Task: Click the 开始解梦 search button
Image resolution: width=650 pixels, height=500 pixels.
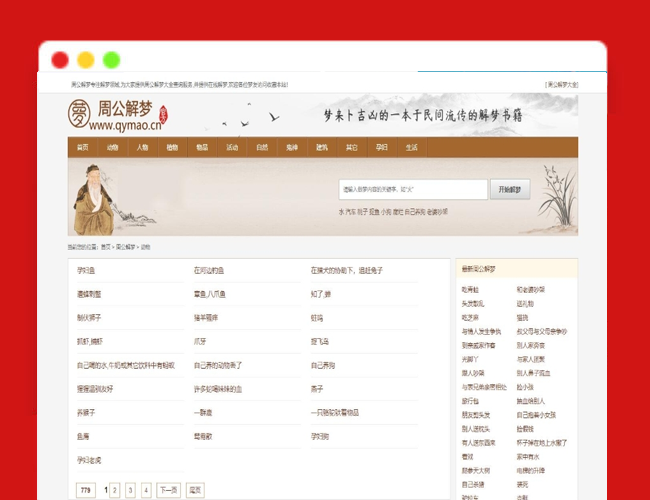Action: [510, 189]
